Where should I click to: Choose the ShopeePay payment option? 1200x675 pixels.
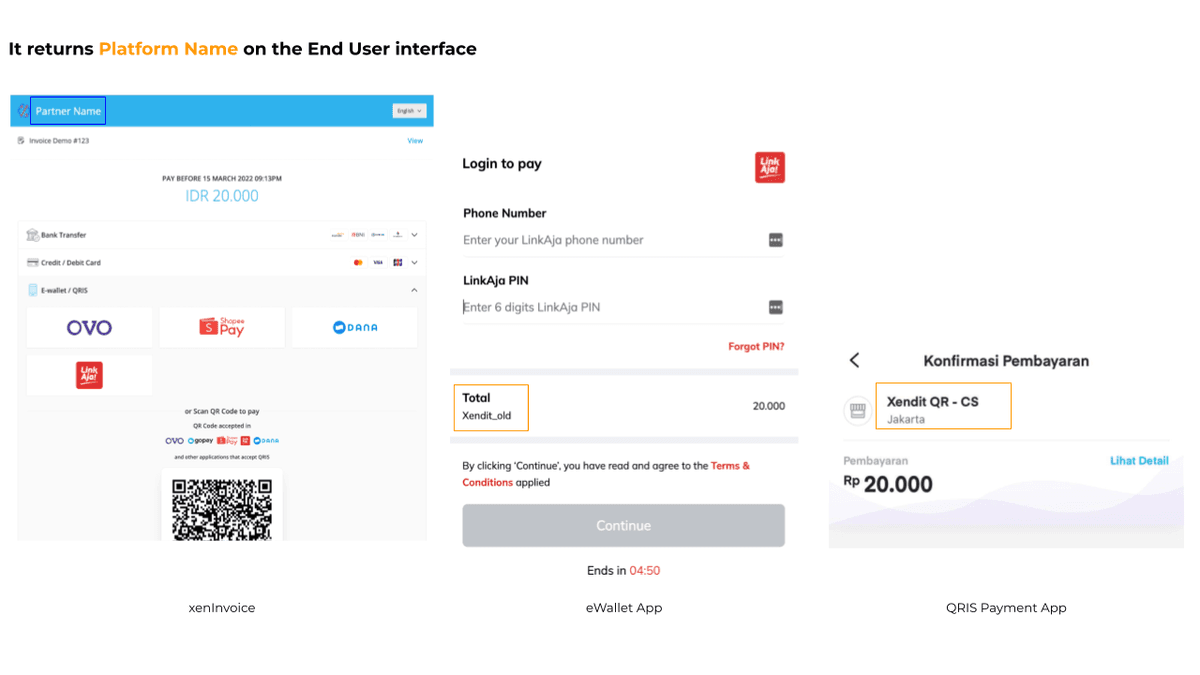(222, 327)
